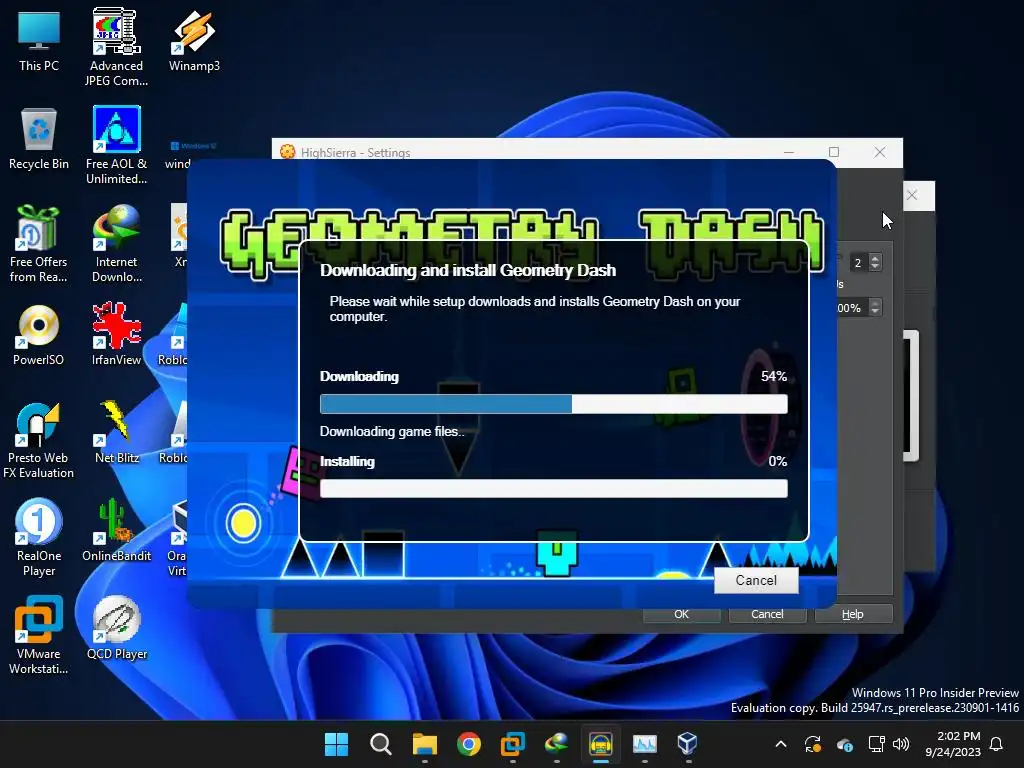Open the Recycle Bin

pos(39,139)
